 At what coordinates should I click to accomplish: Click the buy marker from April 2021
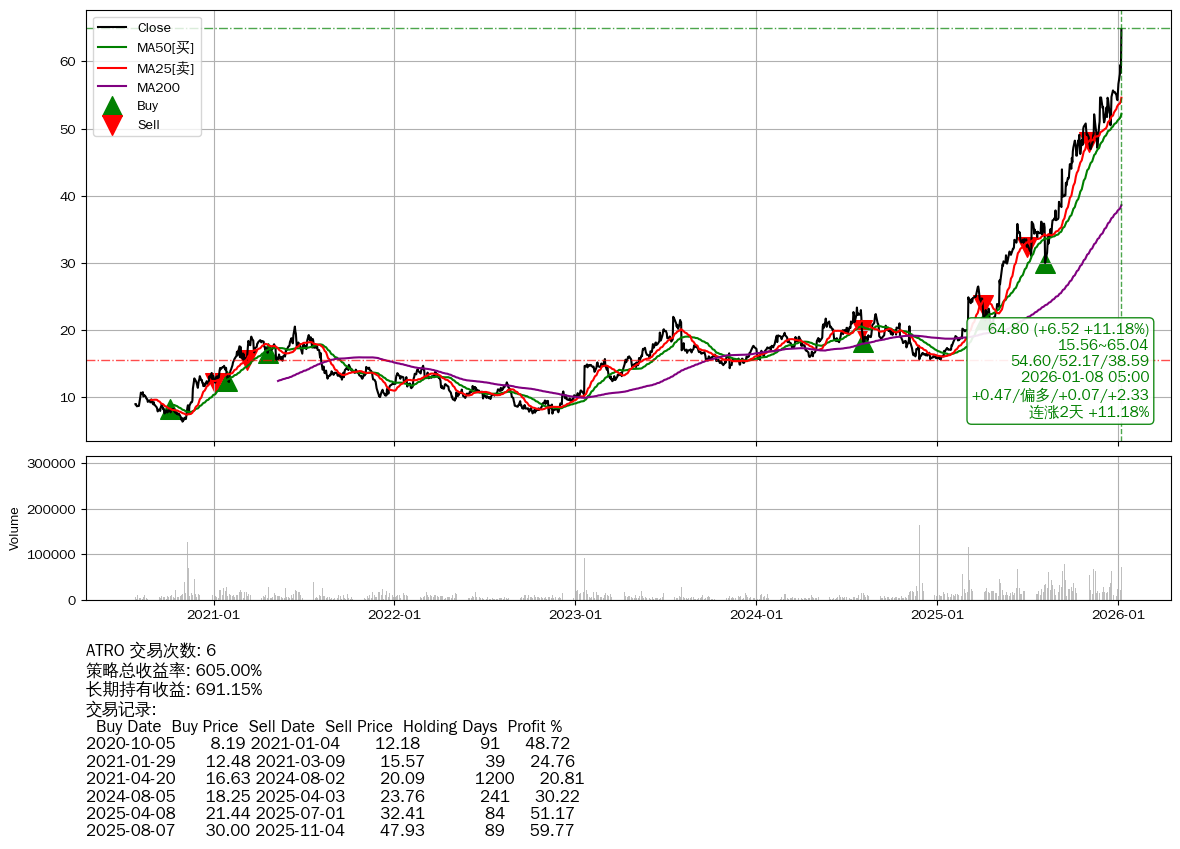(268, 353)
